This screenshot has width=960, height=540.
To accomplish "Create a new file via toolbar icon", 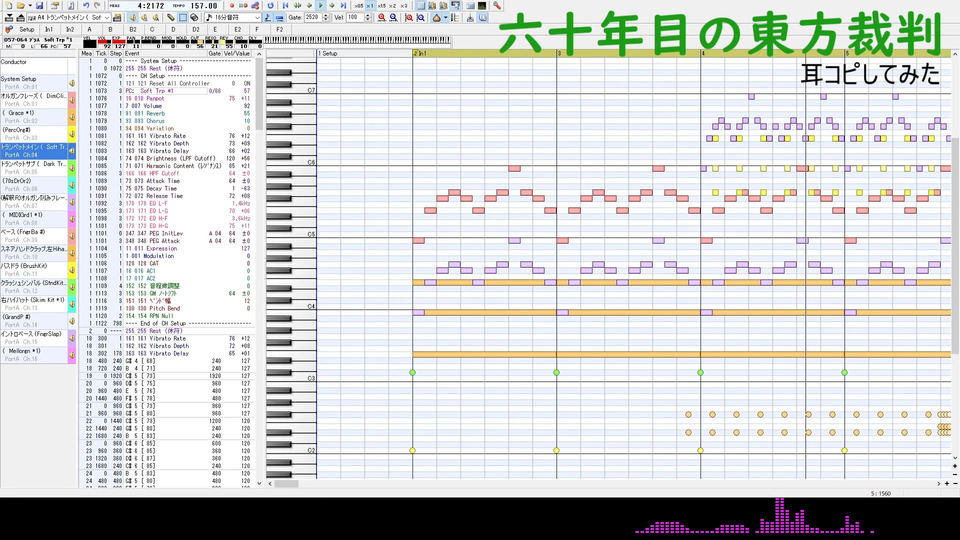I will click(9, 6).
